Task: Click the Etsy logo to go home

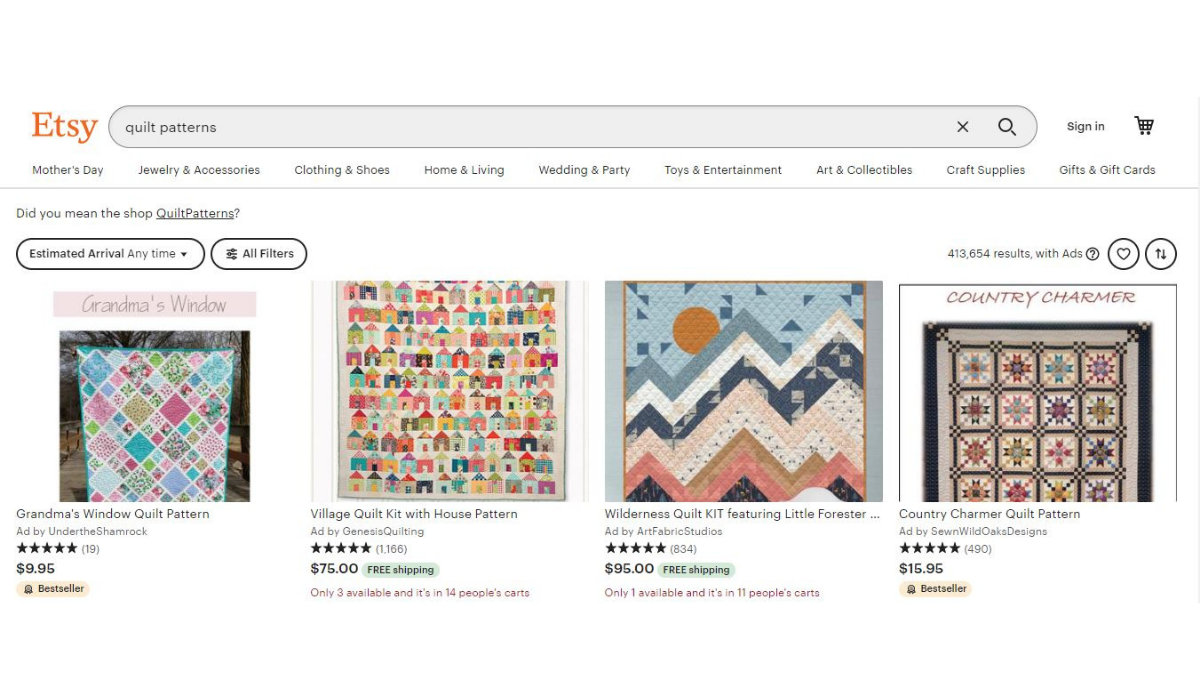Action: [x=64, y=126]
